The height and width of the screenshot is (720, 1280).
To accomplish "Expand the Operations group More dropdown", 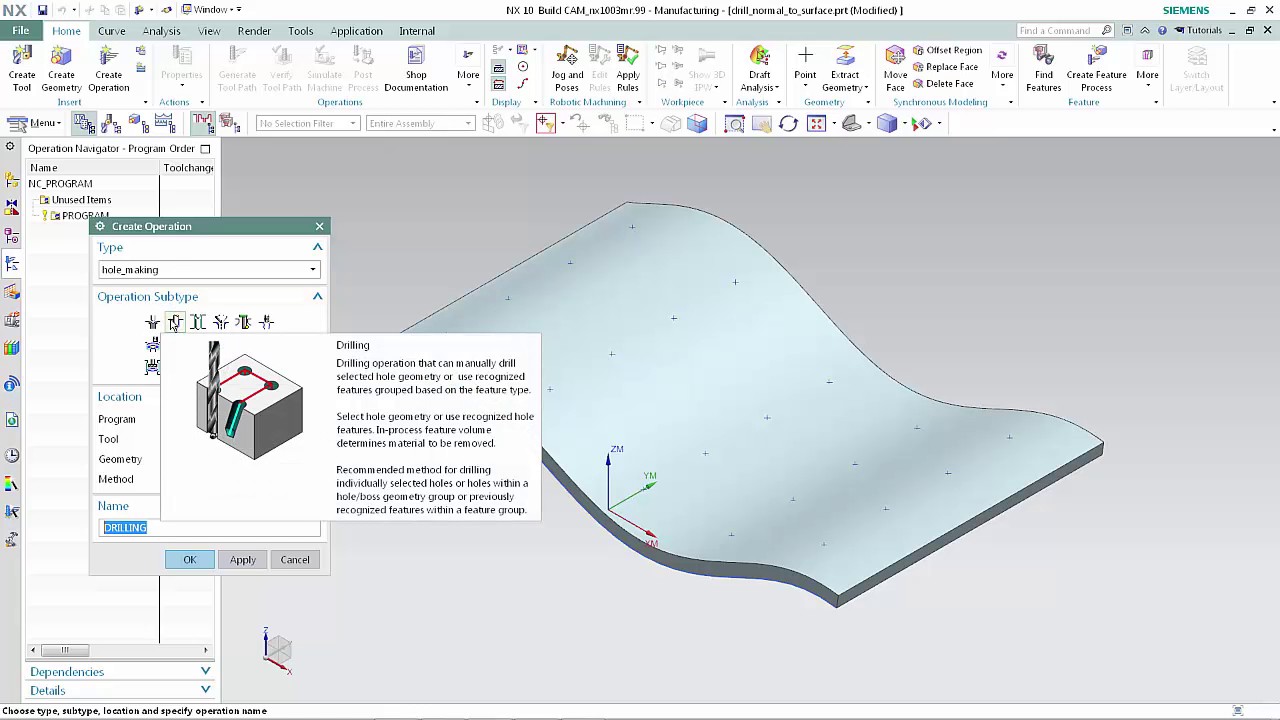I will pyautogui.click(x=468, y=68).
